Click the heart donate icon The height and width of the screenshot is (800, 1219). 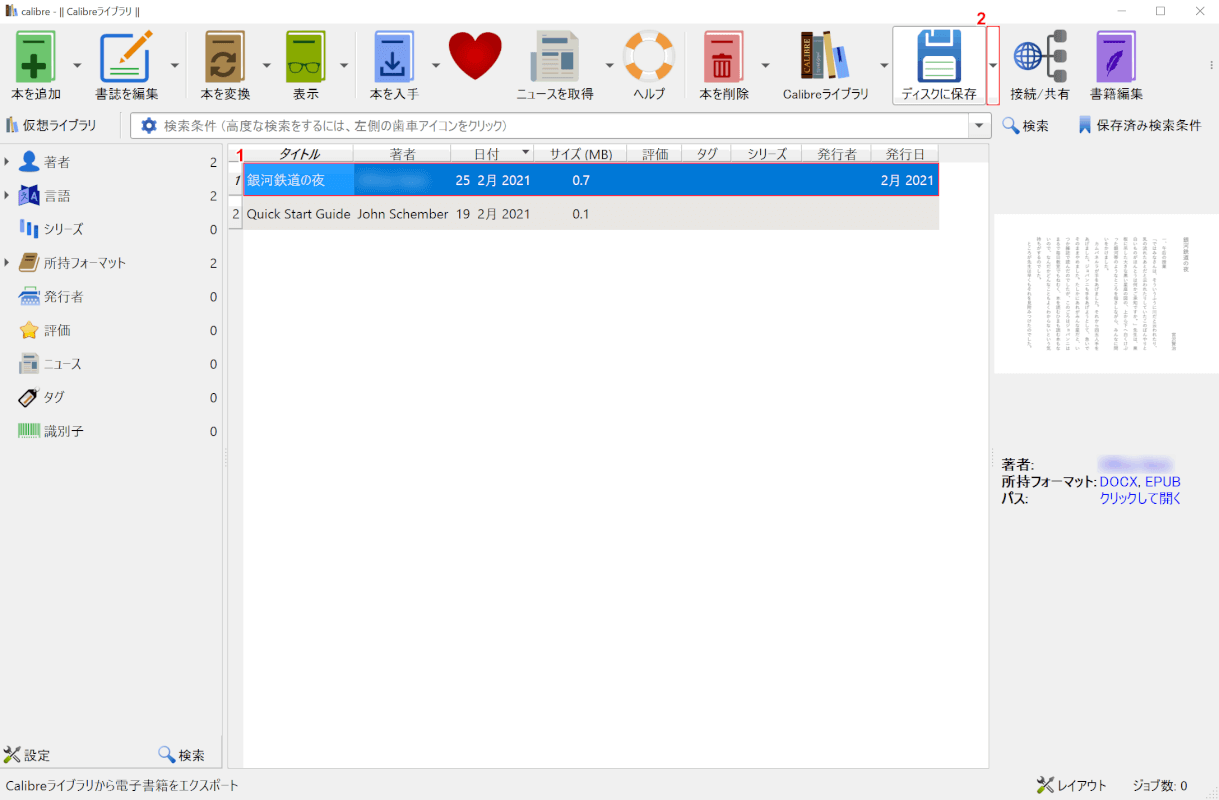[475, 57]
